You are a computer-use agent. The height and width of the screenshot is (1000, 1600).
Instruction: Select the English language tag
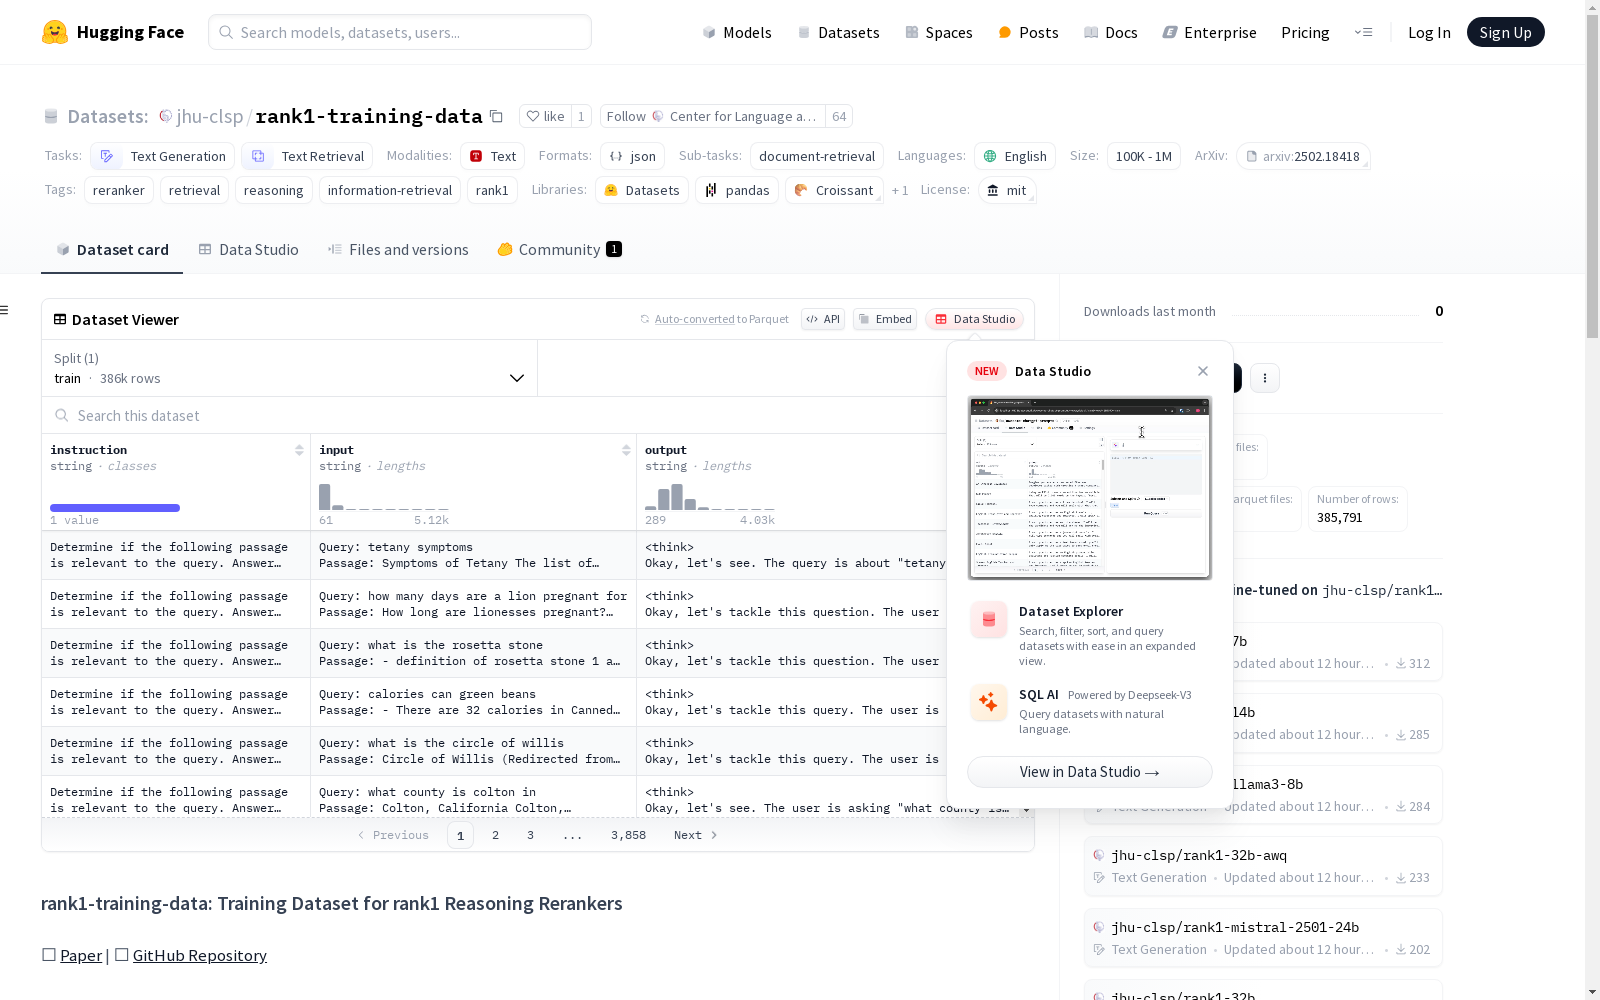(1015, 156)
